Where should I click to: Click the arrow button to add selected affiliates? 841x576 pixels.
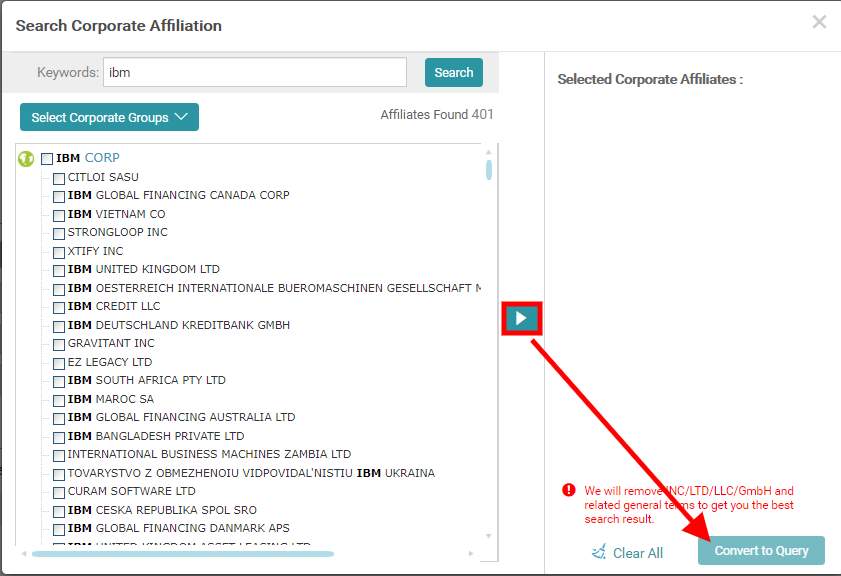click(x=521, y=319)
